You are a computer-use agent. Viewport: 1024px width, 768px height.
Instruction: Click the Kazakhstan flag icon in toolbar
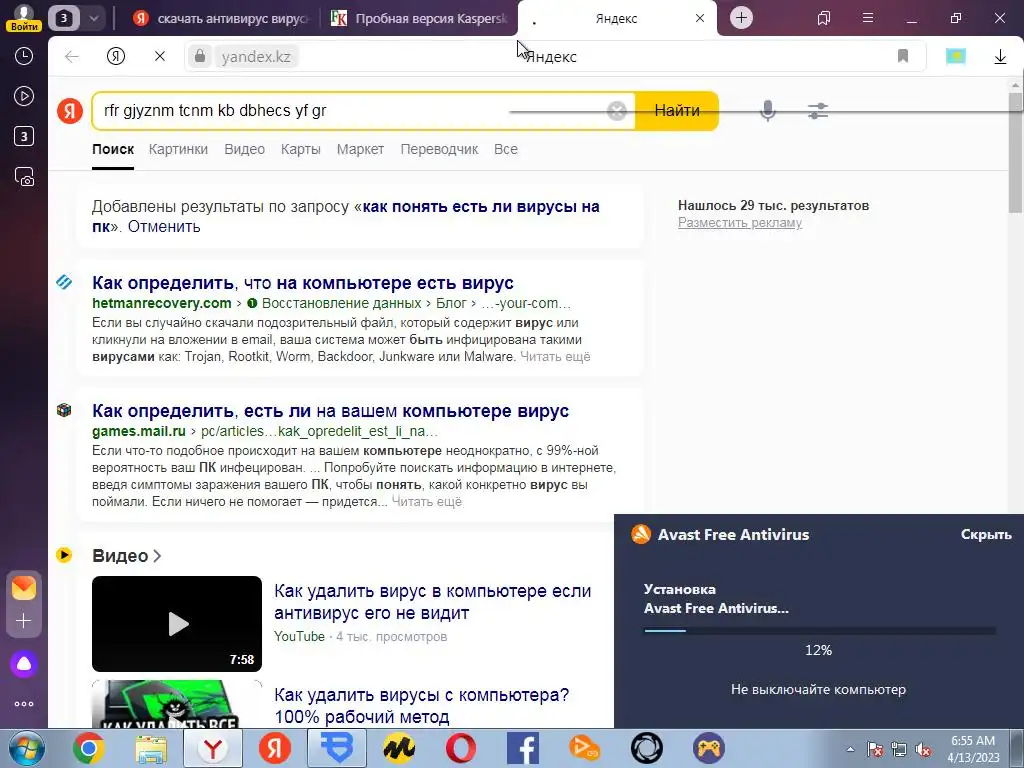[x=956, y=56]
